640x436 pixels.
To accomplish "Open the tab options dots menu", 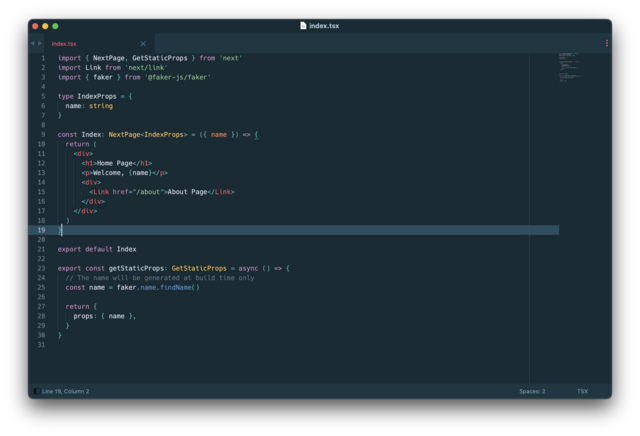I will pyautogui.click(x=607, y=43).
